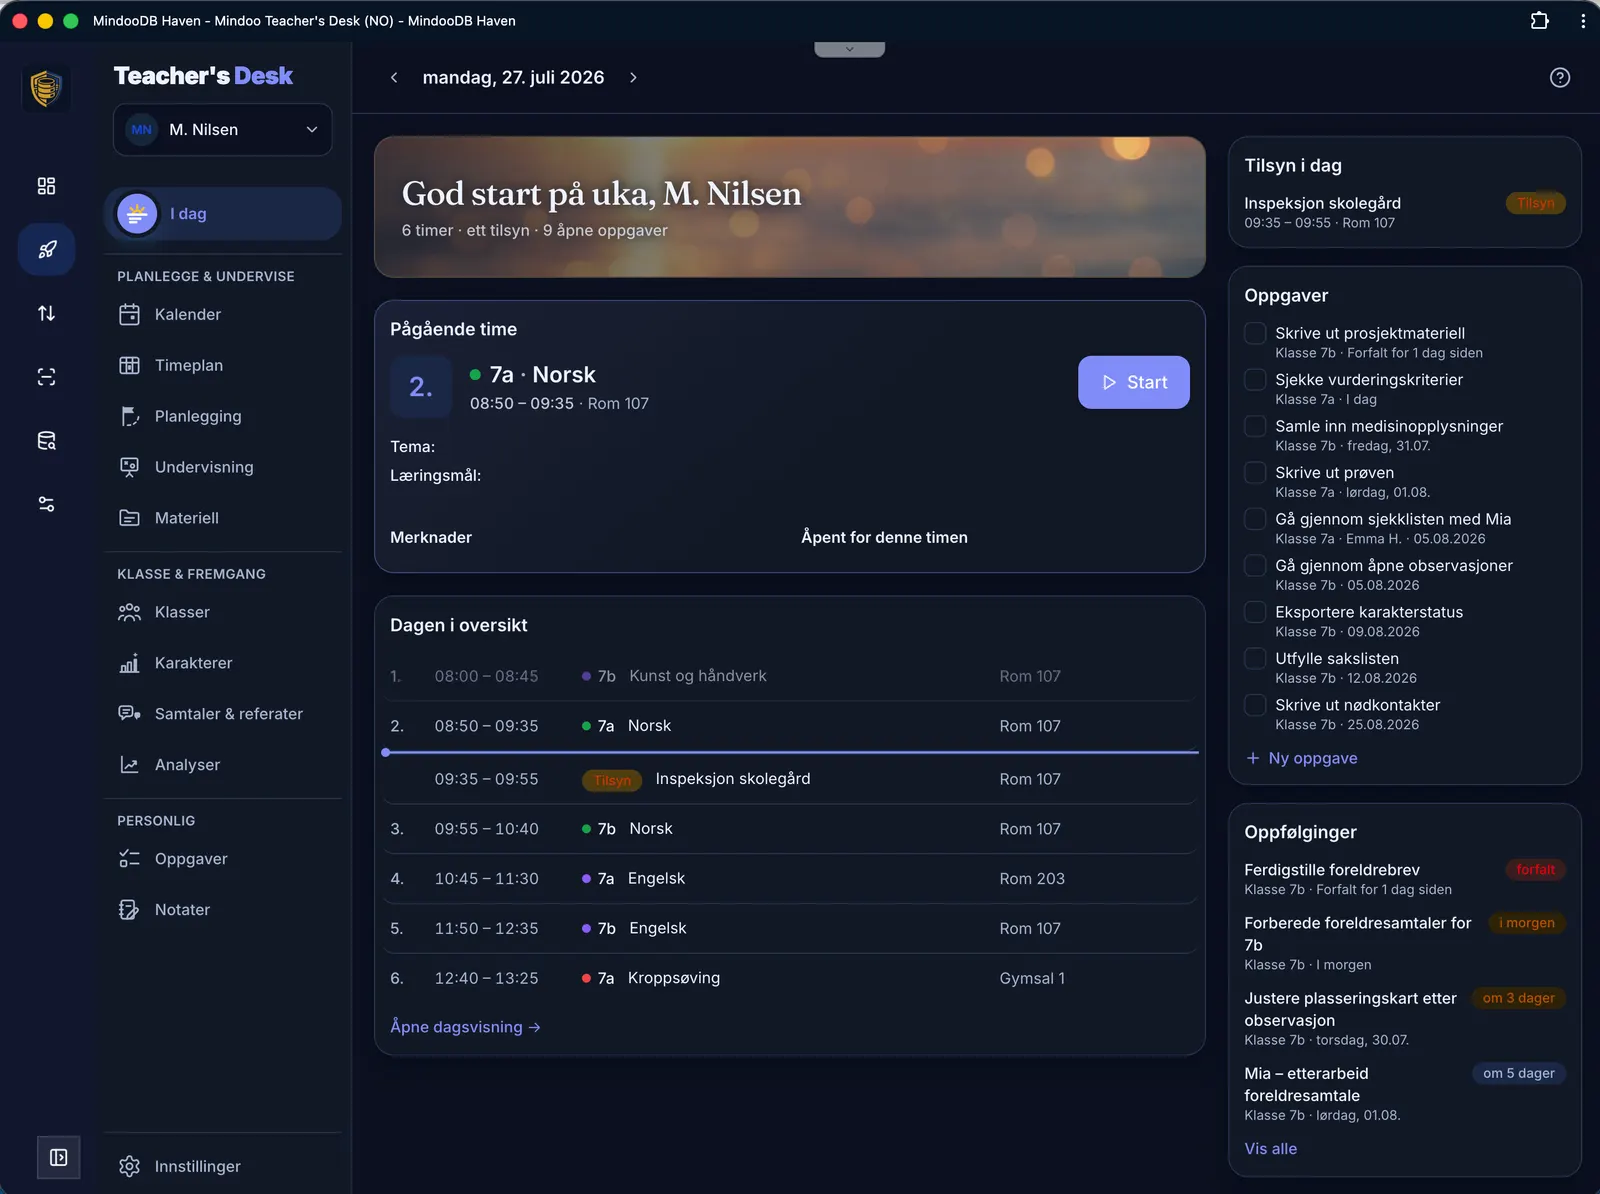
Task: Check 'Gå gjennom åpne observasjoner' task
Action: pos(1255,566)
